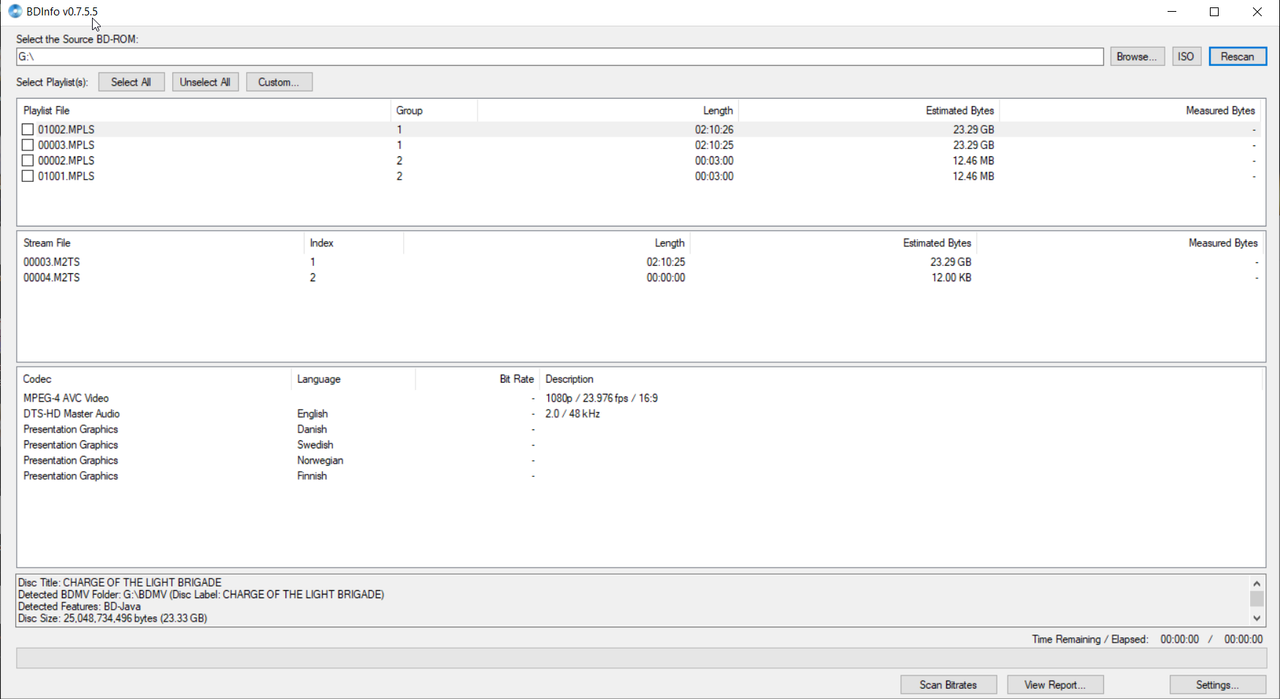Click Select All playlists button
The height and width of the screenshot is (699, 1280).
click(131, 82)
